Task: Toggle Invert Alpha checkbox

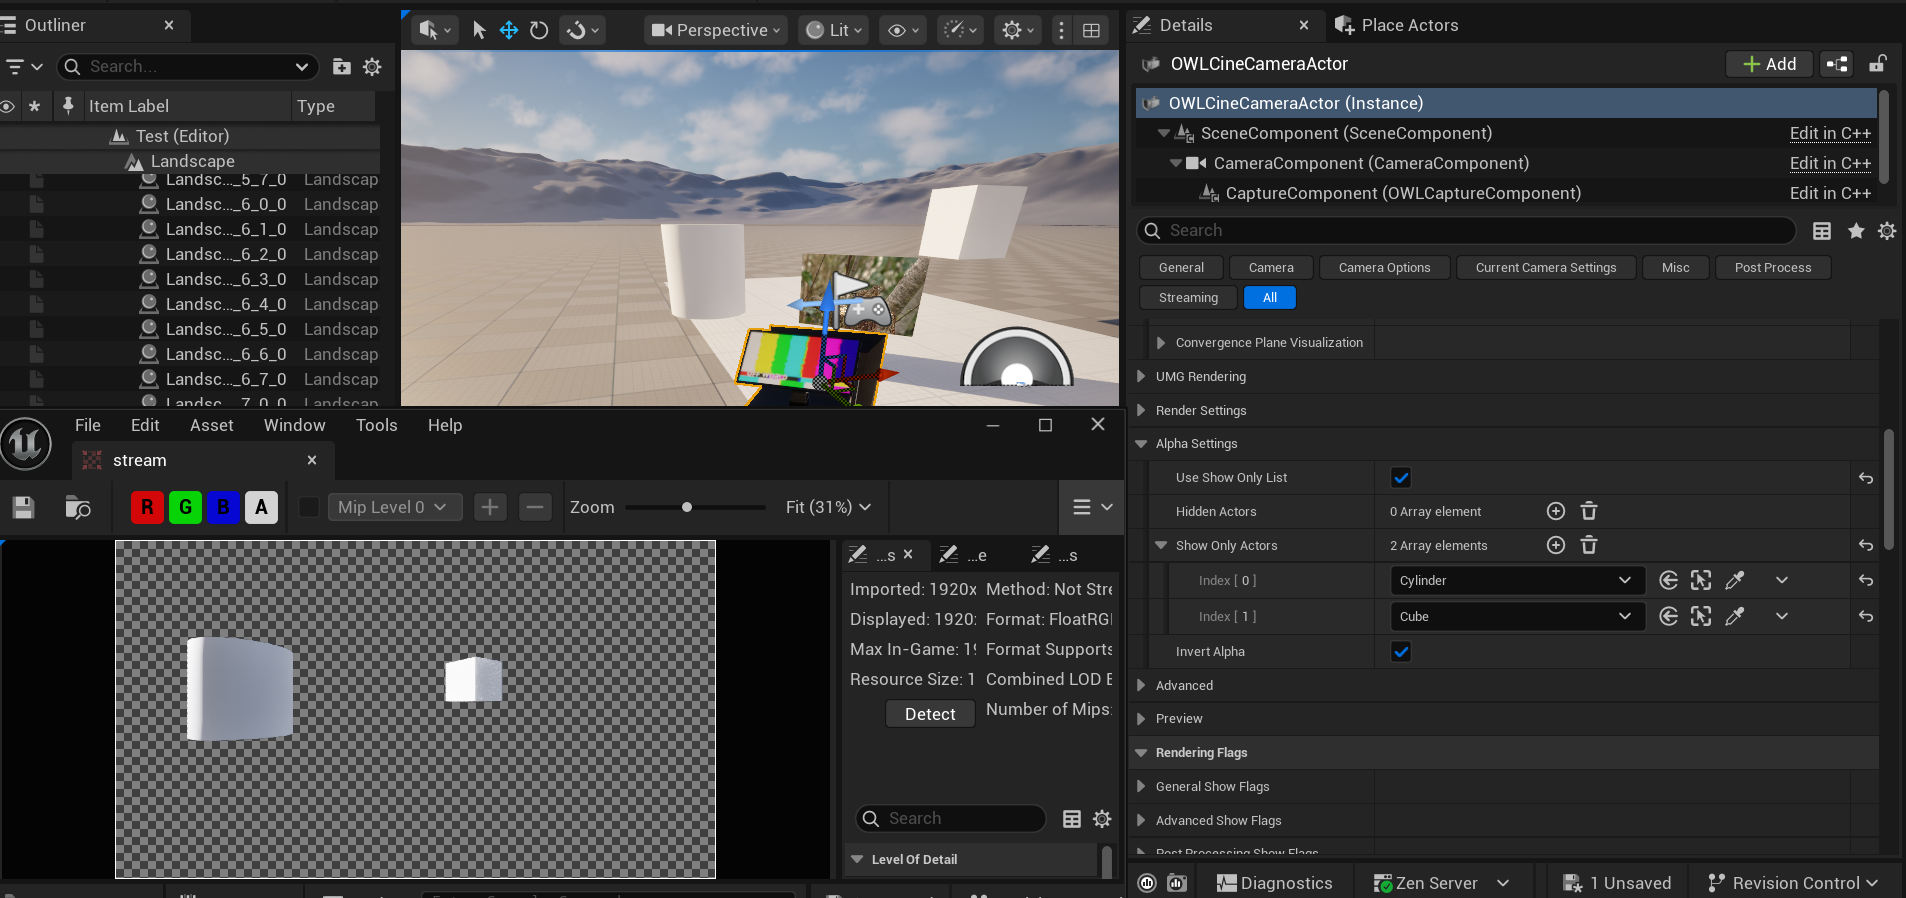Action: tap(1401, 652)
